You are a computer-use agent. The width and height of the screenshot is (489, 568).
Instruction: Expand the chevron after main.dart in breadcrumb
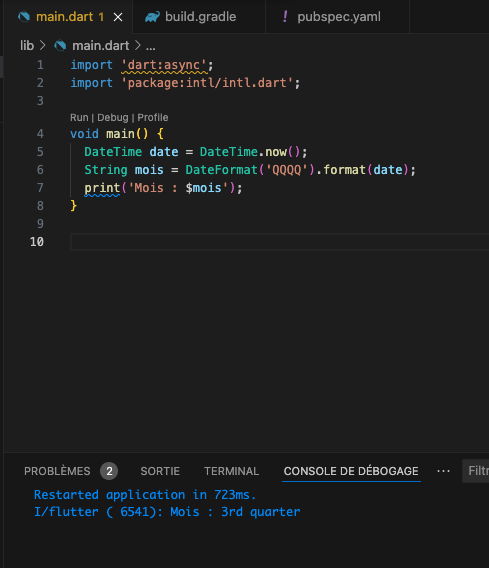[x=138, y=45]
